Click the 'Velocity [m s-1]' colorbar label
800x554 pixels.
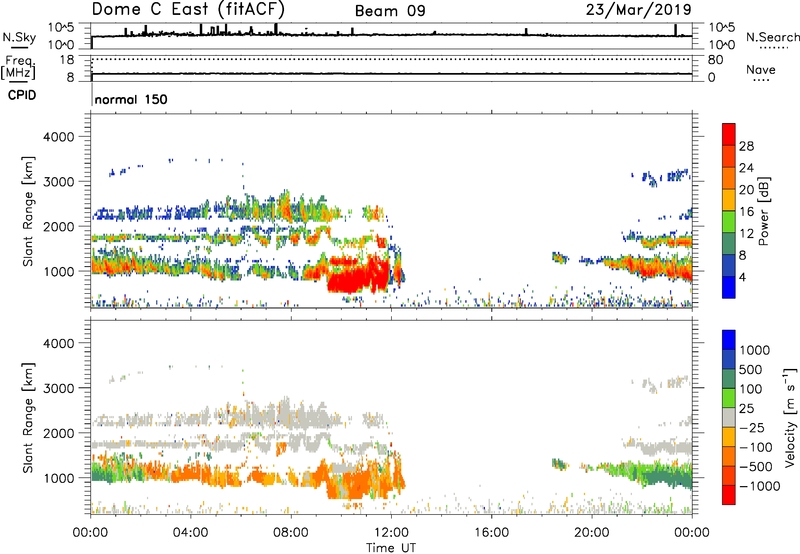click(x=790, y=417)
